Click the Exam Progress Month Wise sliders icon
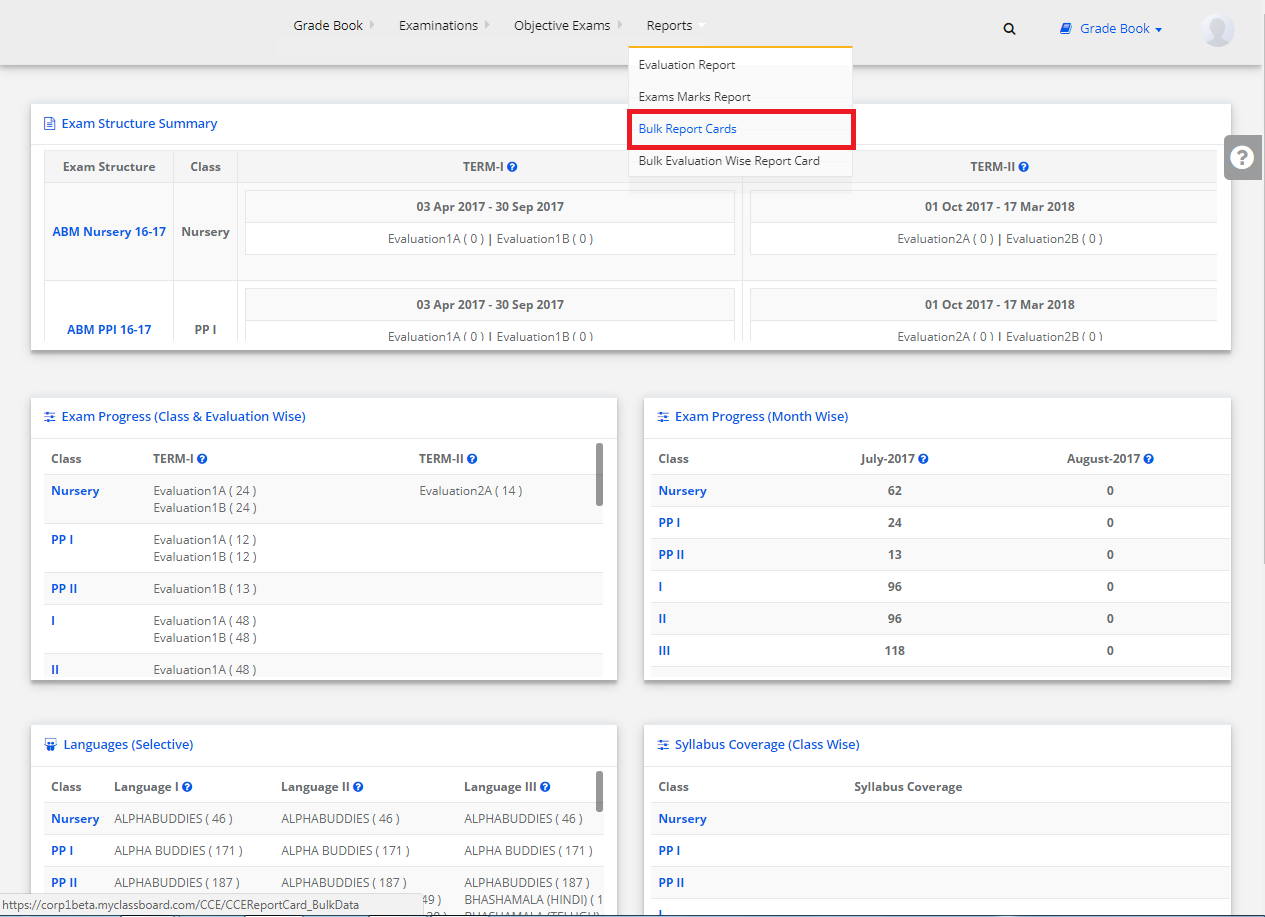Screen dimensions: 1265x917 pyautogui.click(x=663, y=417)
